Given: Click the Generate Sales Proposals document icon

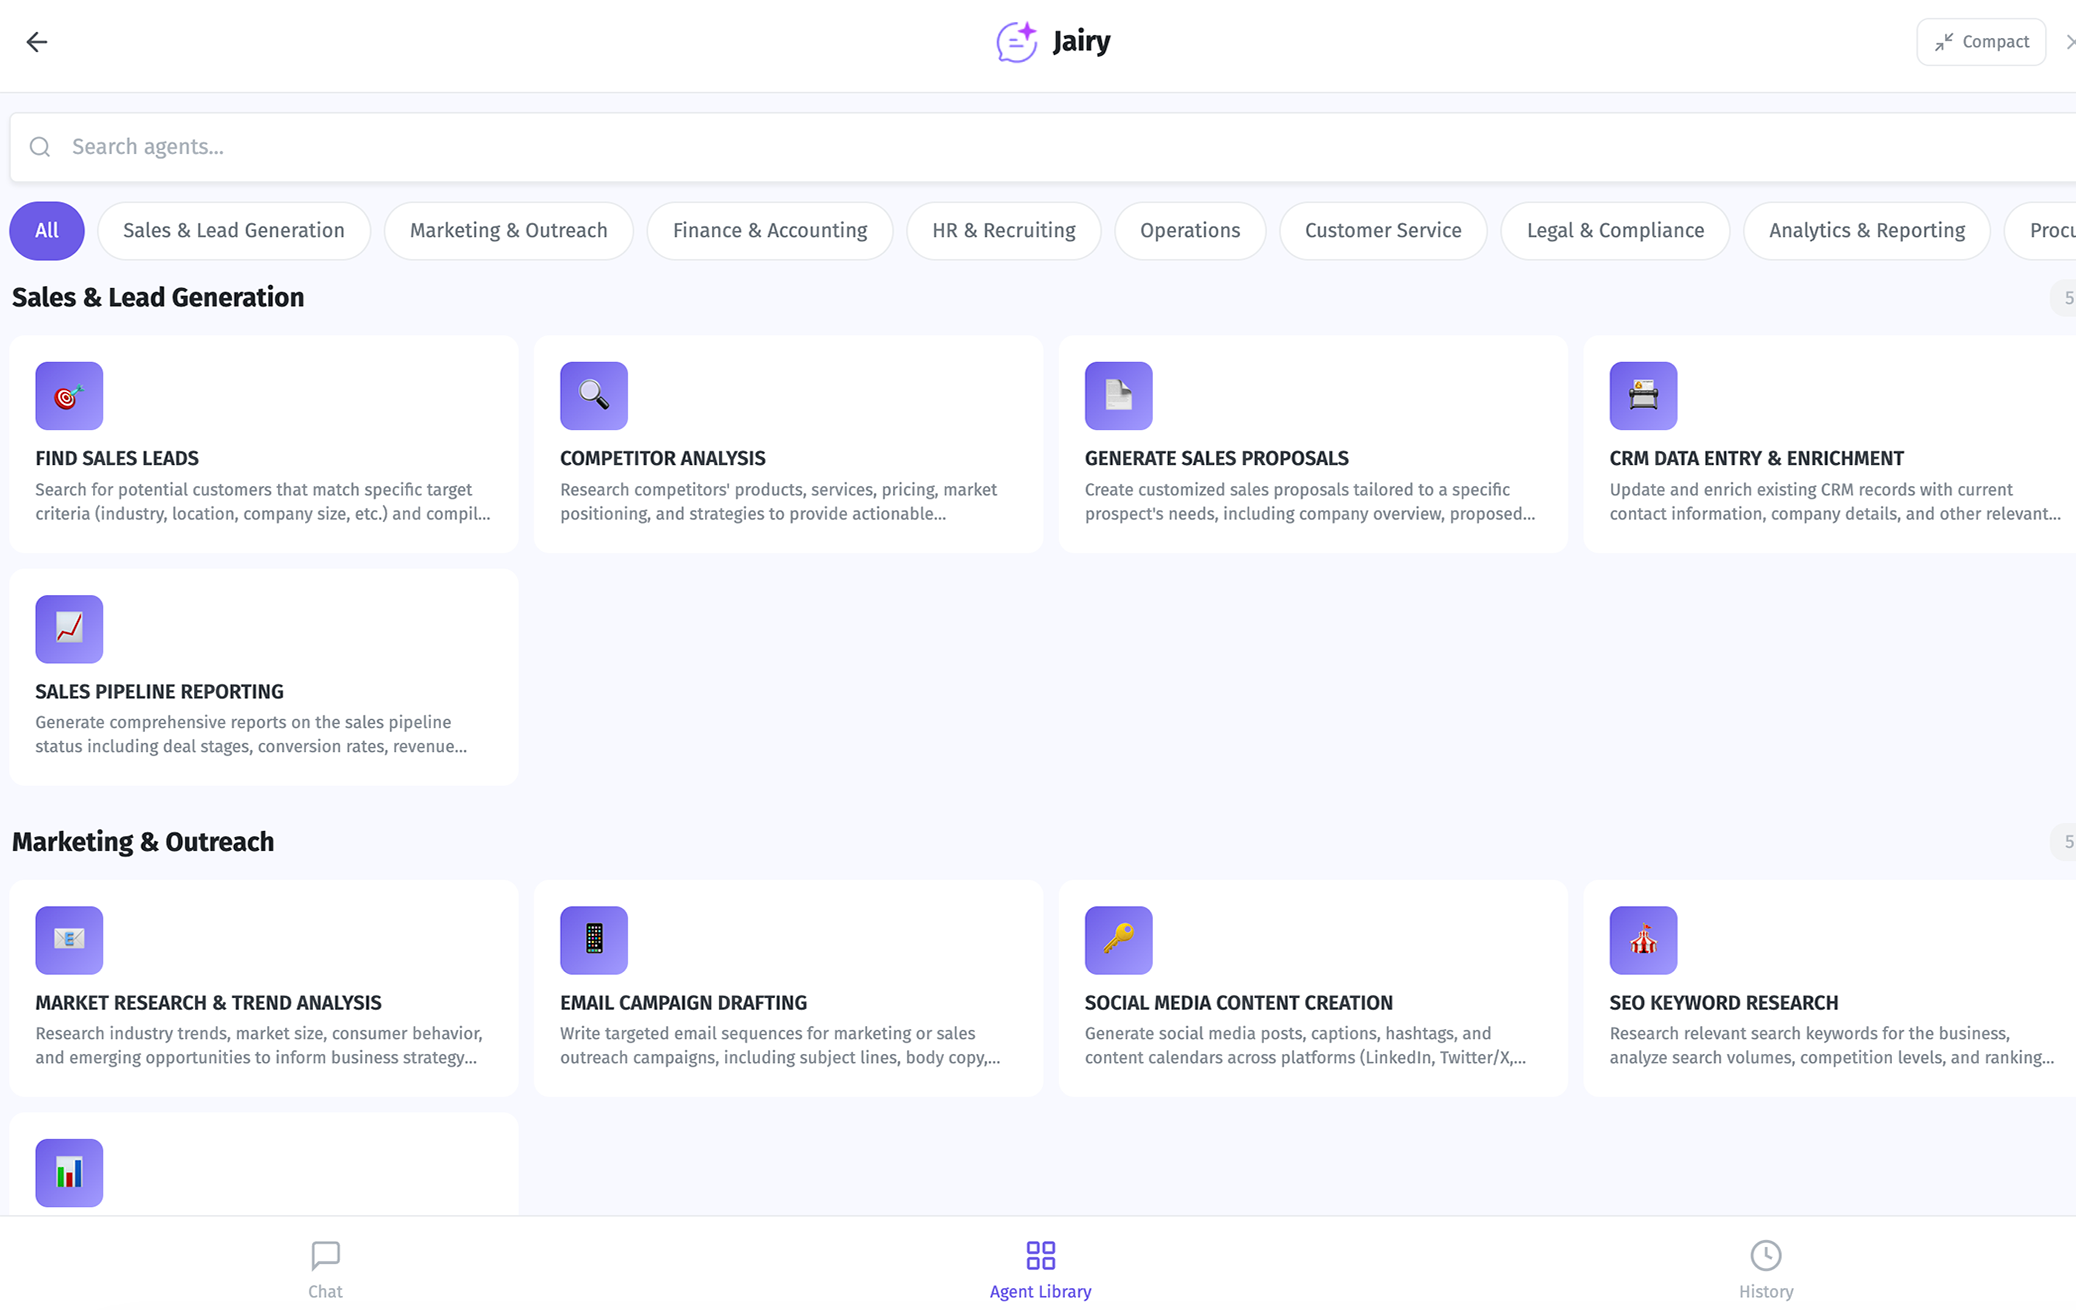Looking at the screenshot, I should tap(1118, 396).
